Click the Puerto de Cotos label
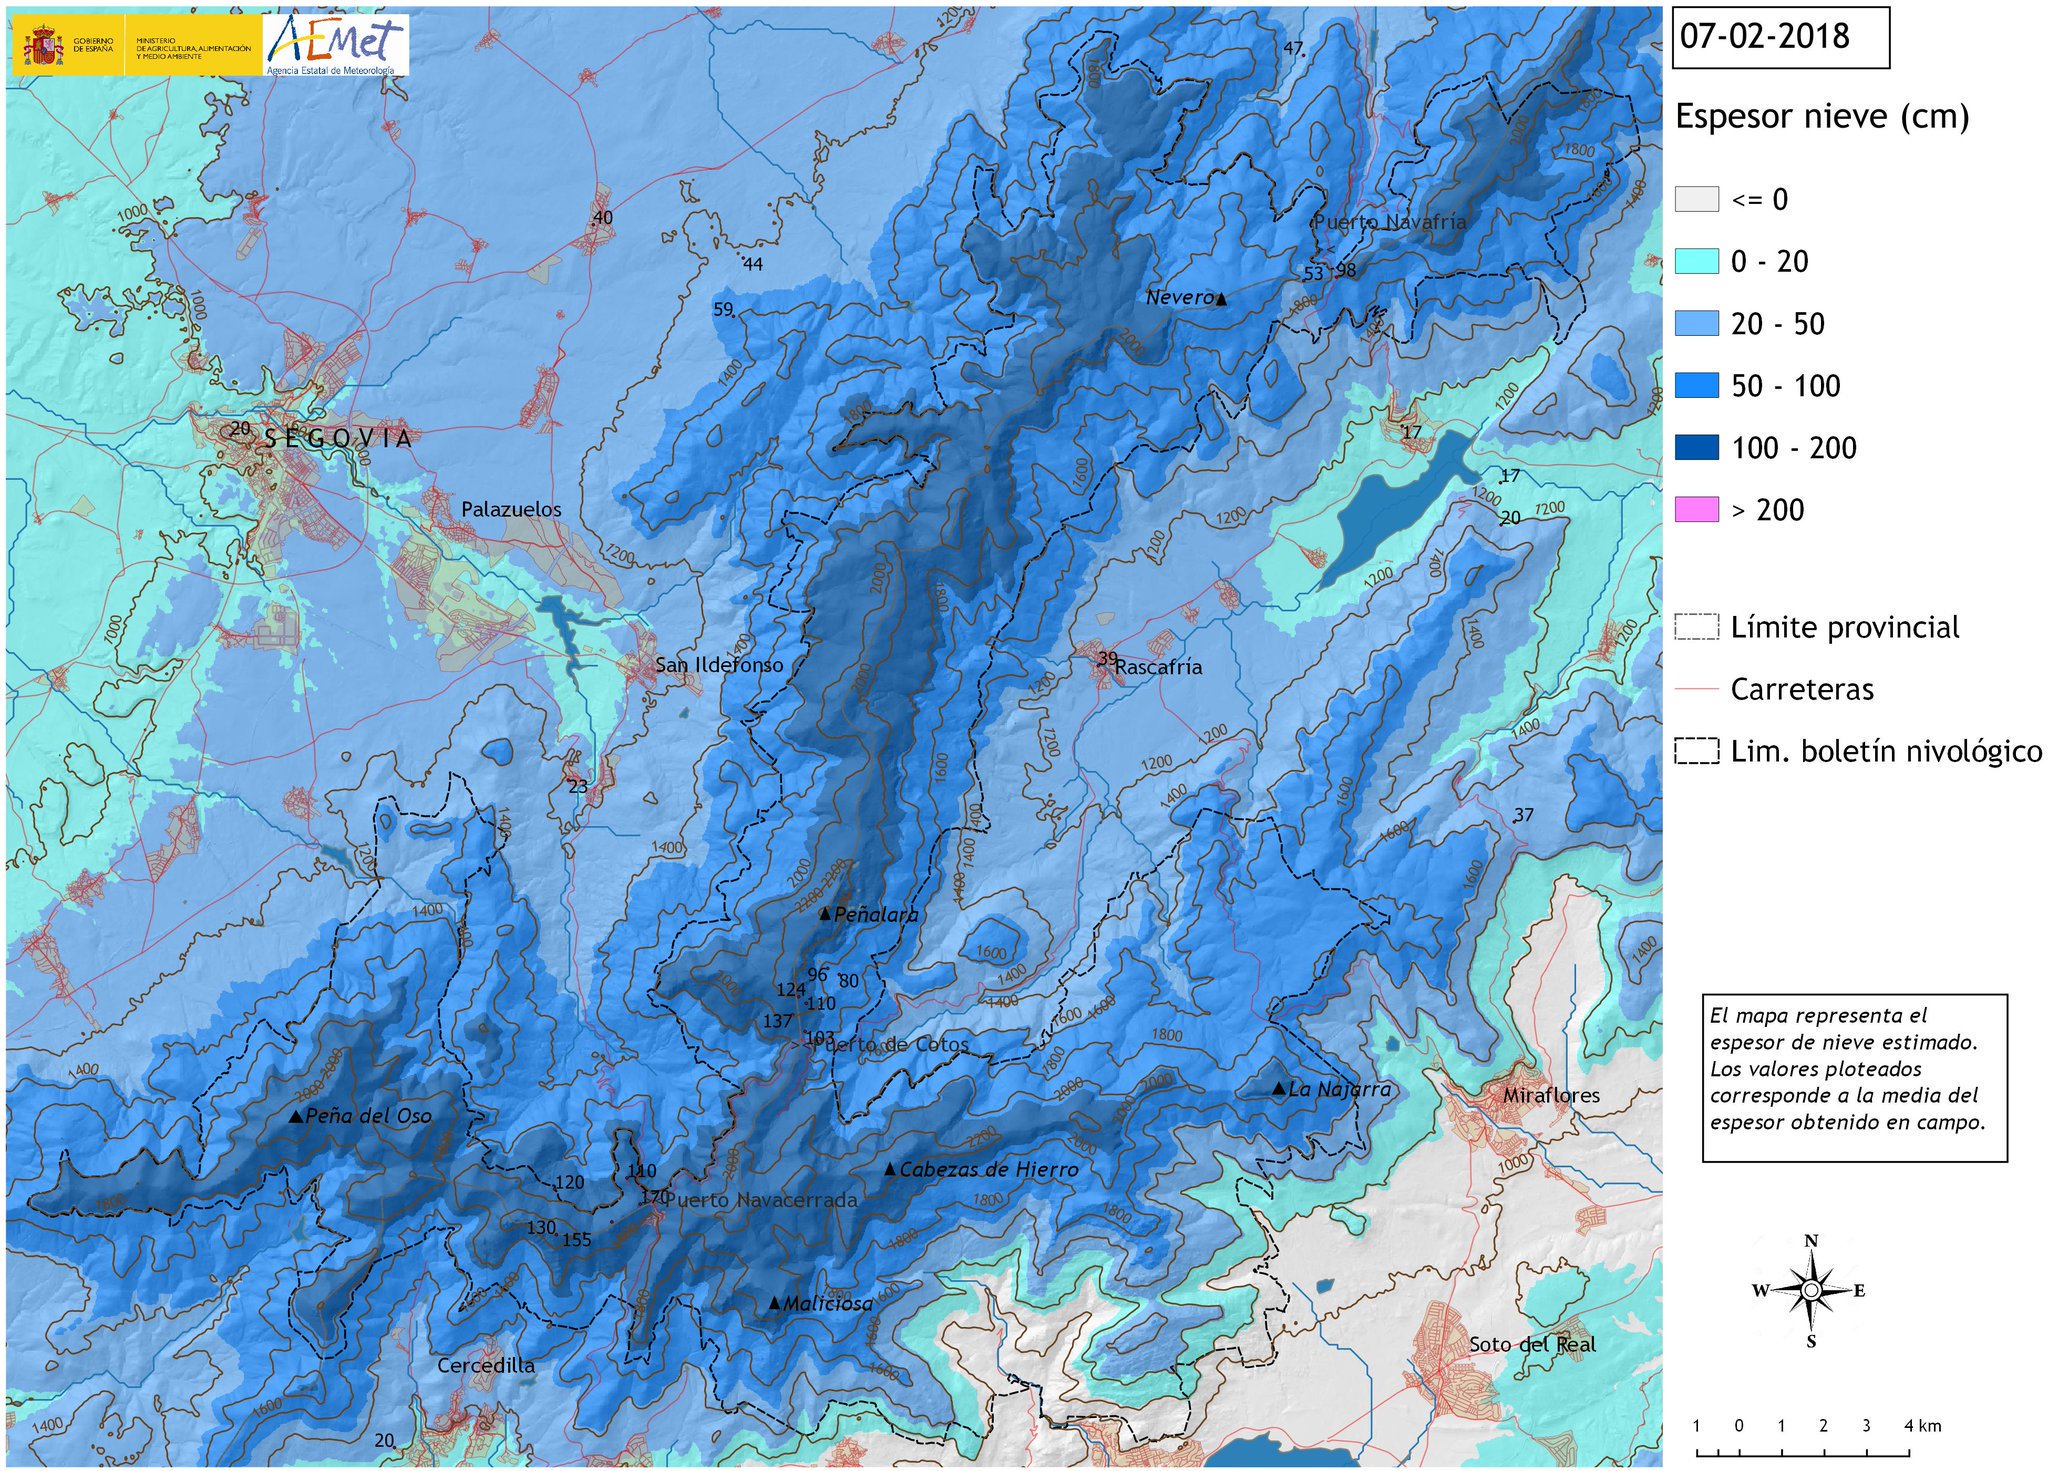Viewport: 2048px width, 1471px height. tap(892, 1044)
